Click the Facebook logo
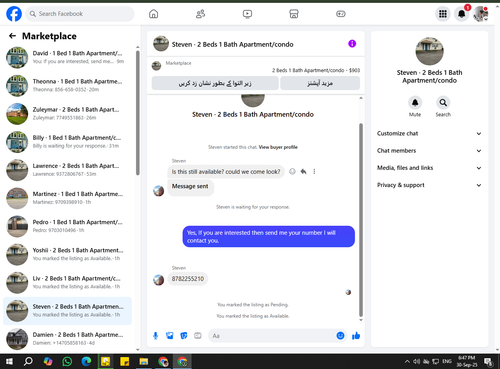This screenshot has width=500, height=369. pyautogui.click(x=14, y=14)
